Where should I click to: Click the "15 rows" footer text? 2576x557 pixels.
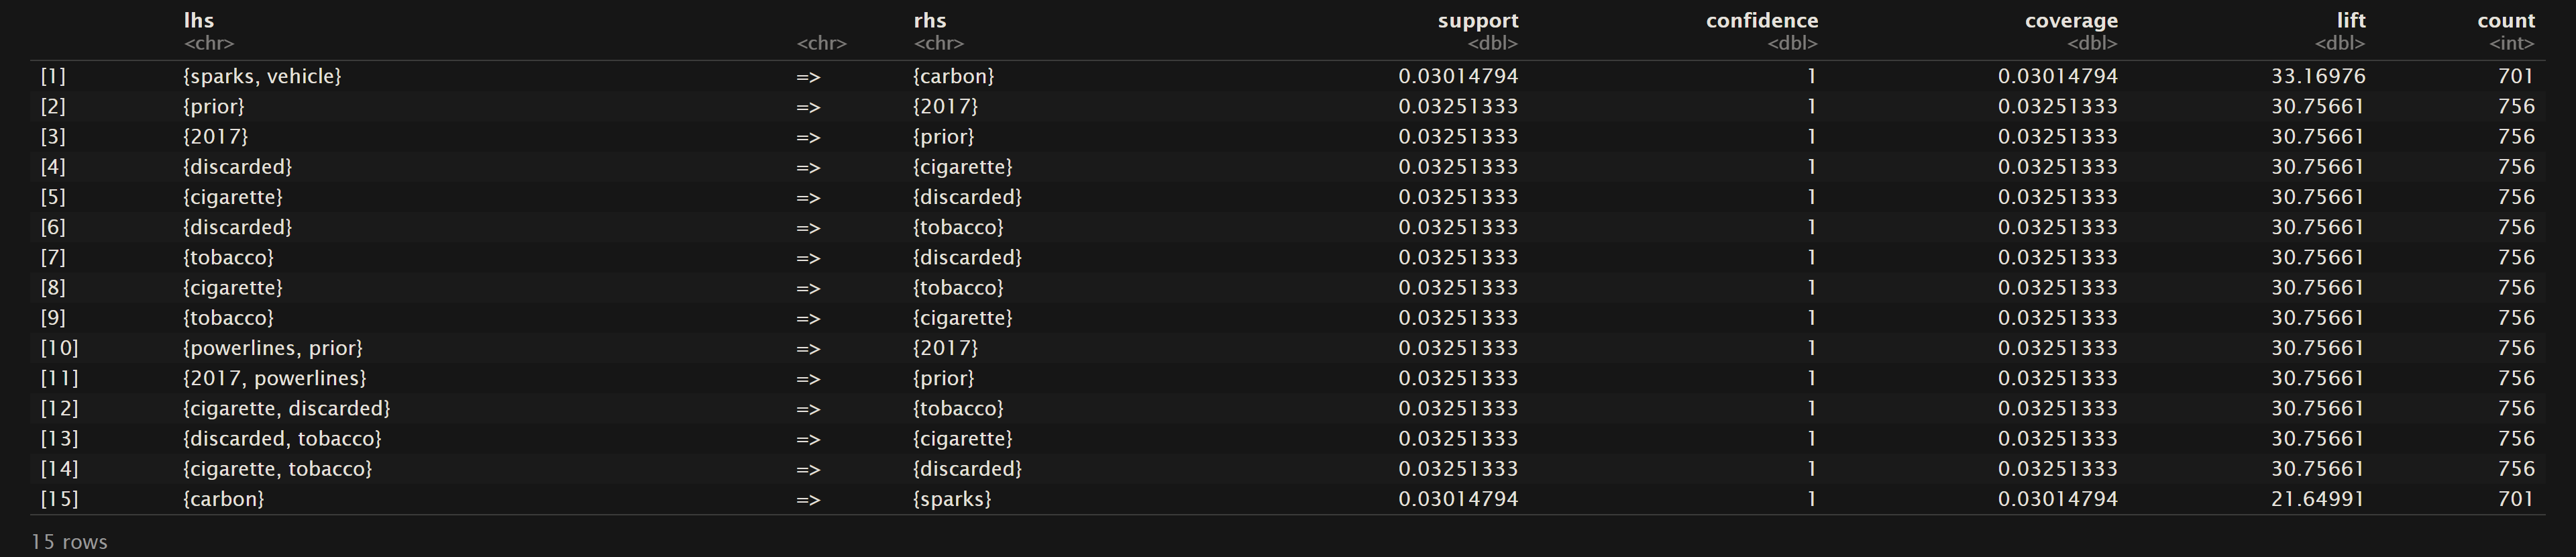click(69, 542)
